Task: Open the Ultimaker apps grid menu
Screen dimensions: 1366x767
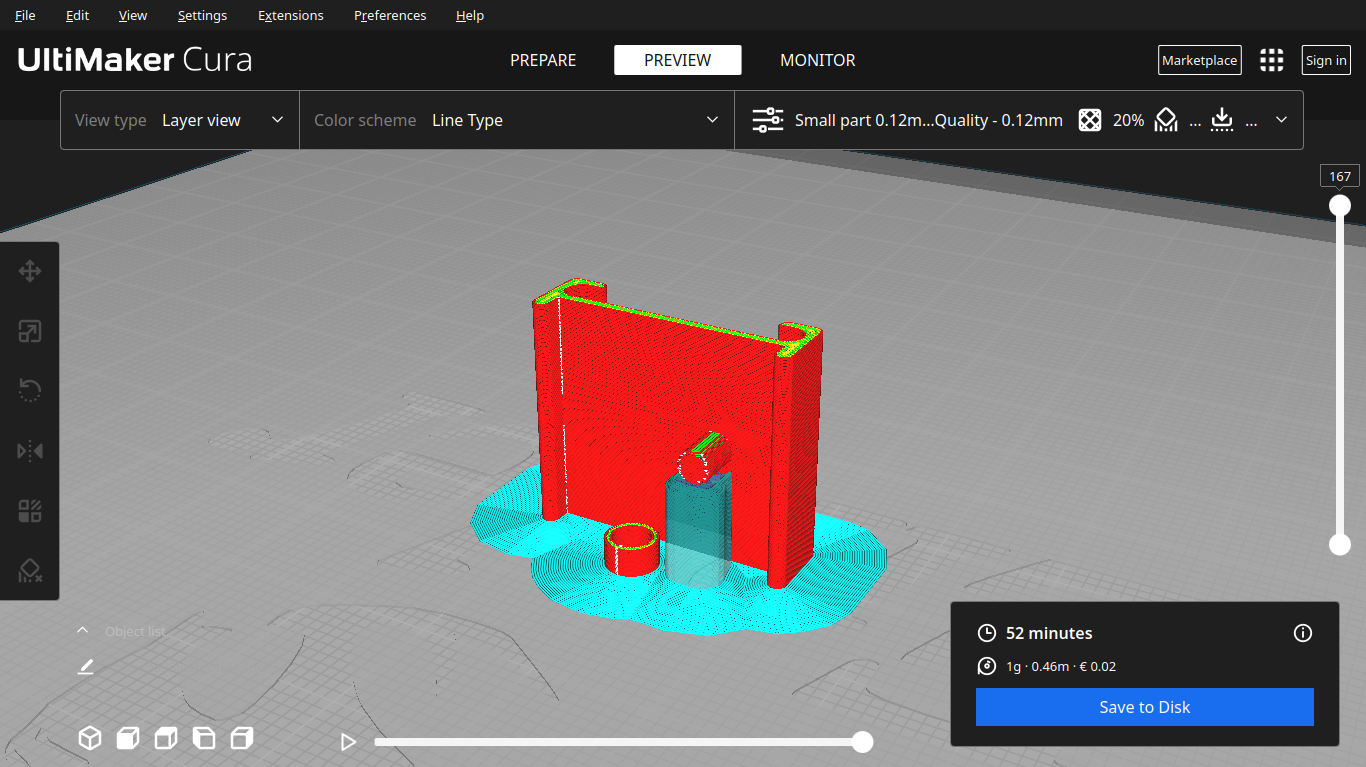Action: coord(1271,60)
